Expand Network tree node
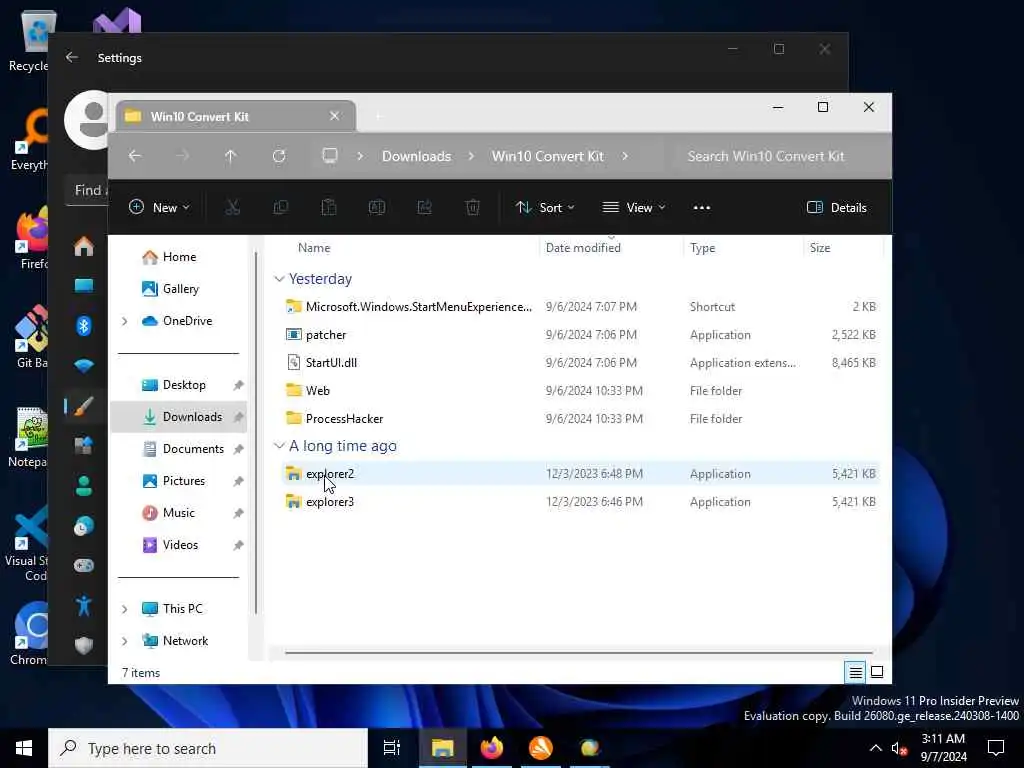This screenshot has width=1024, height=768. pyautogui.click(x=125, y=641)
